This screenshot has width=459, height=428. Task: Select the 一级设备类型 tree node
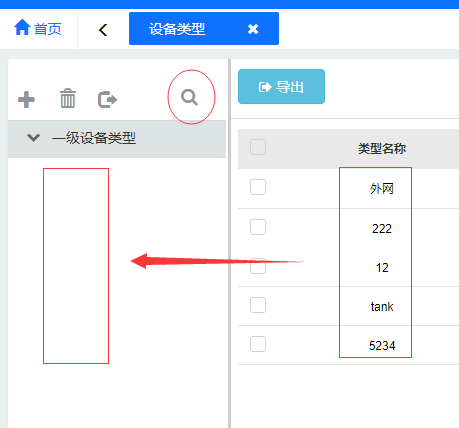click(x=94, y=138)
